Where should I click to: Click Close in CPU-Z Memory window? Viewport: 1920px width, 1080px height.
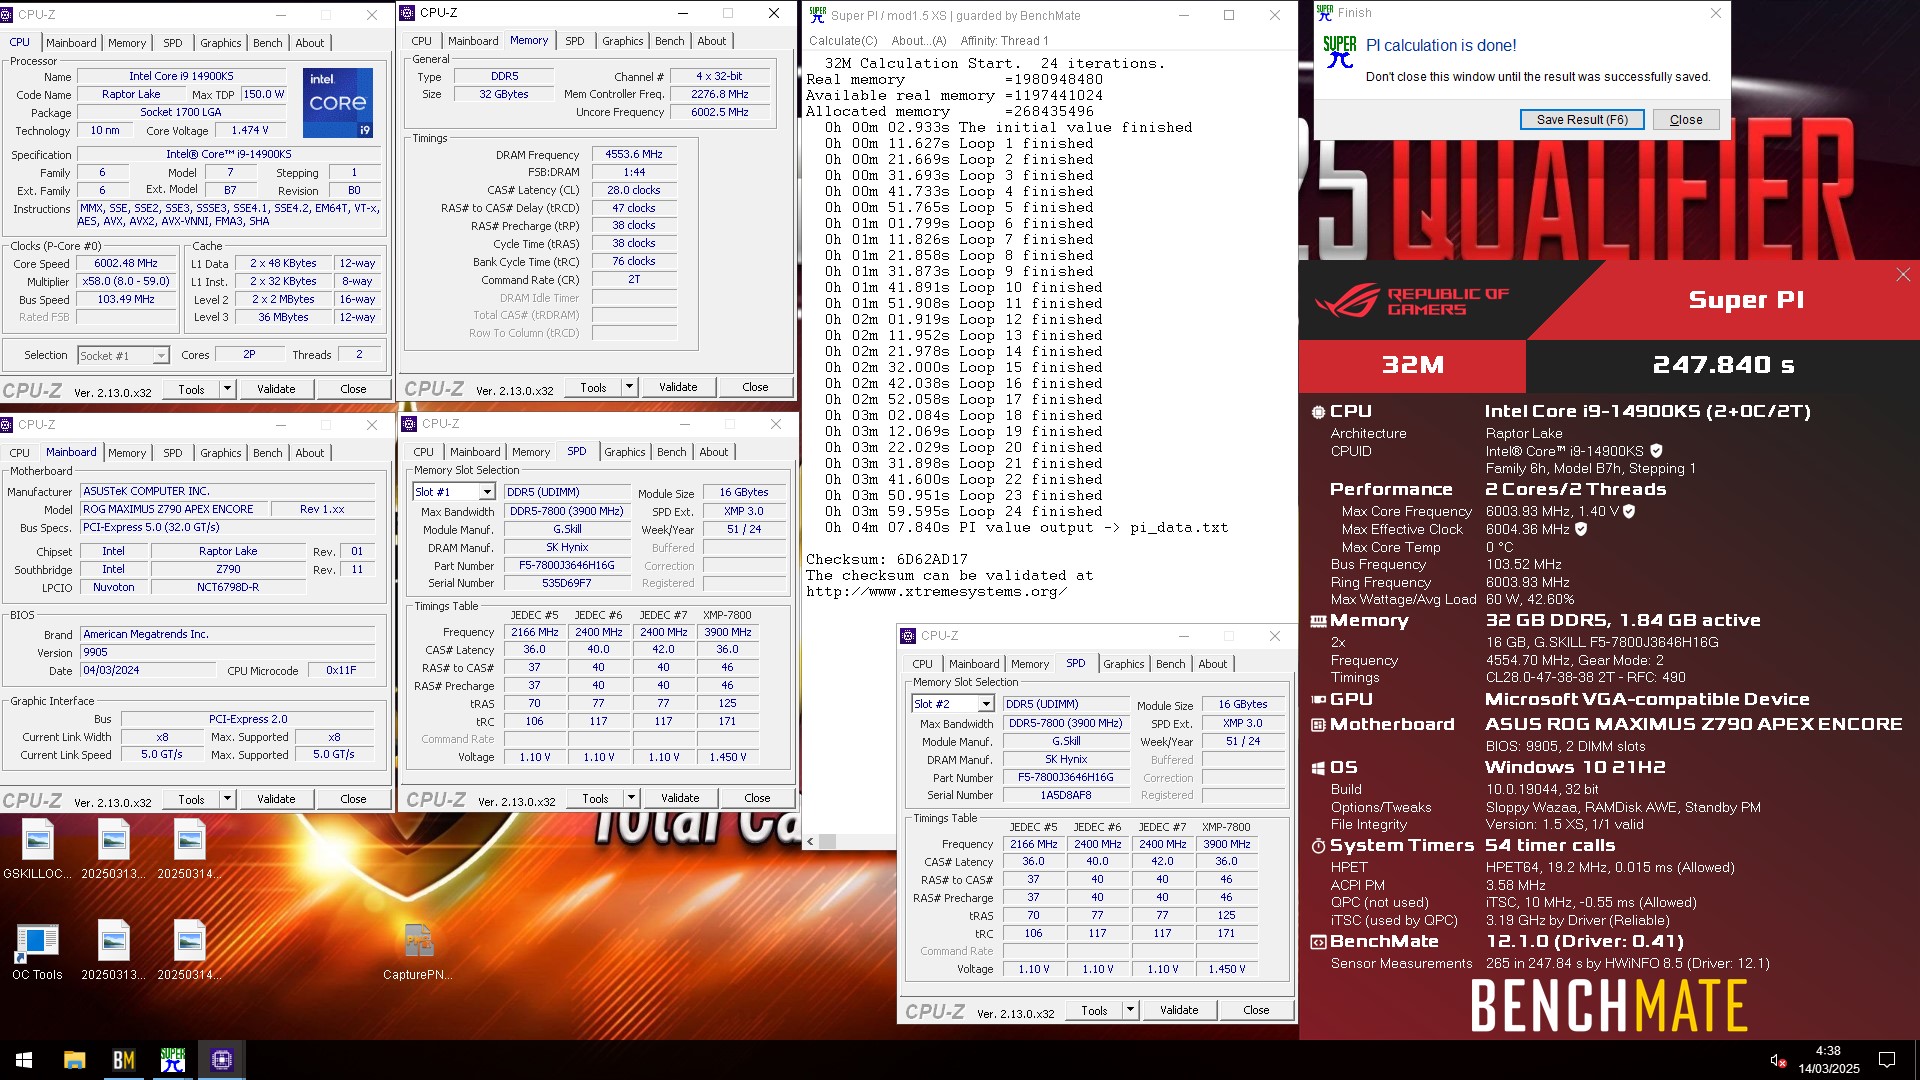(755, 387)
